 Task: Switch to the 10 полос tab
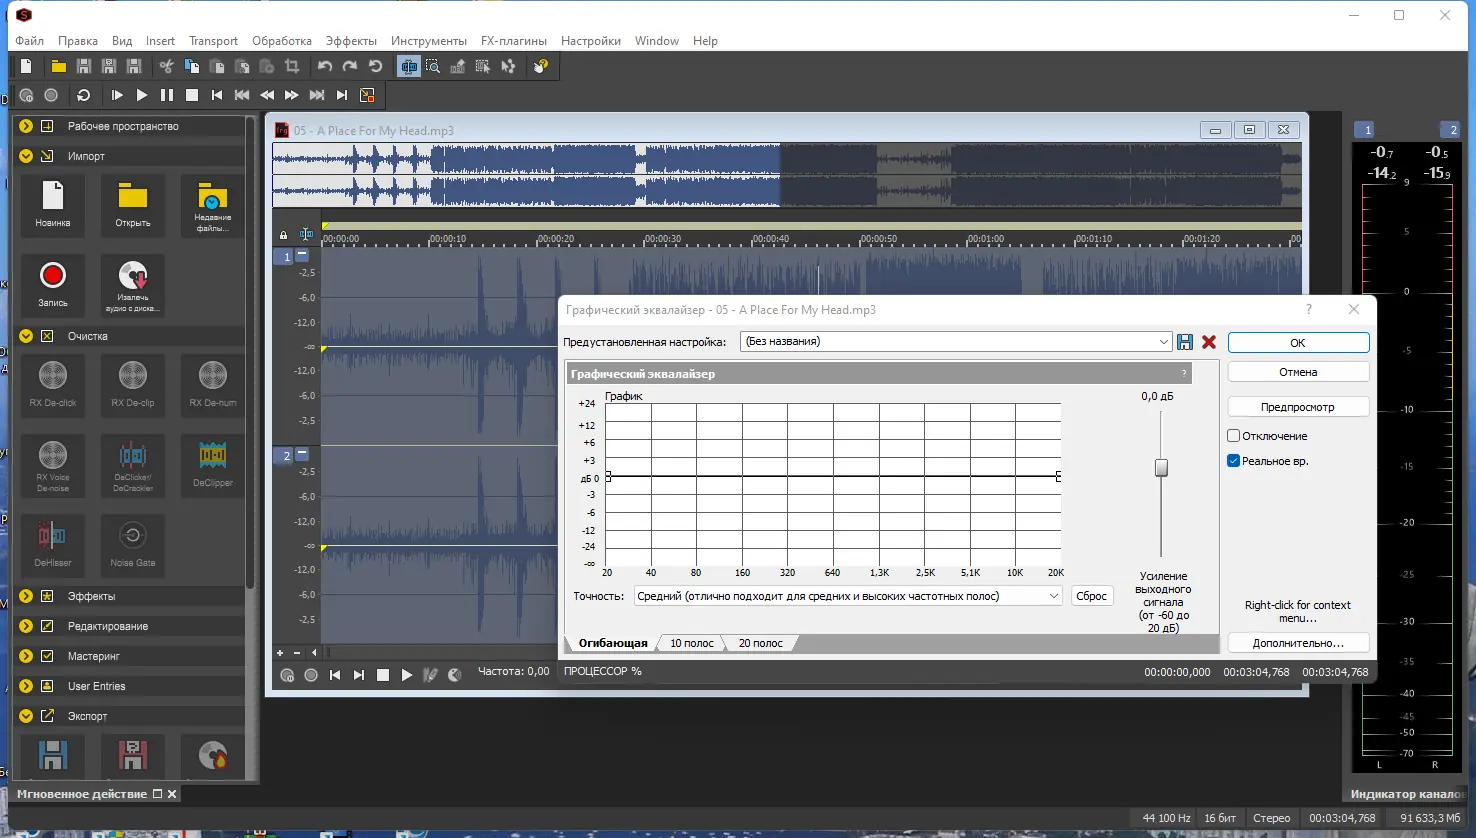[692, 643]
